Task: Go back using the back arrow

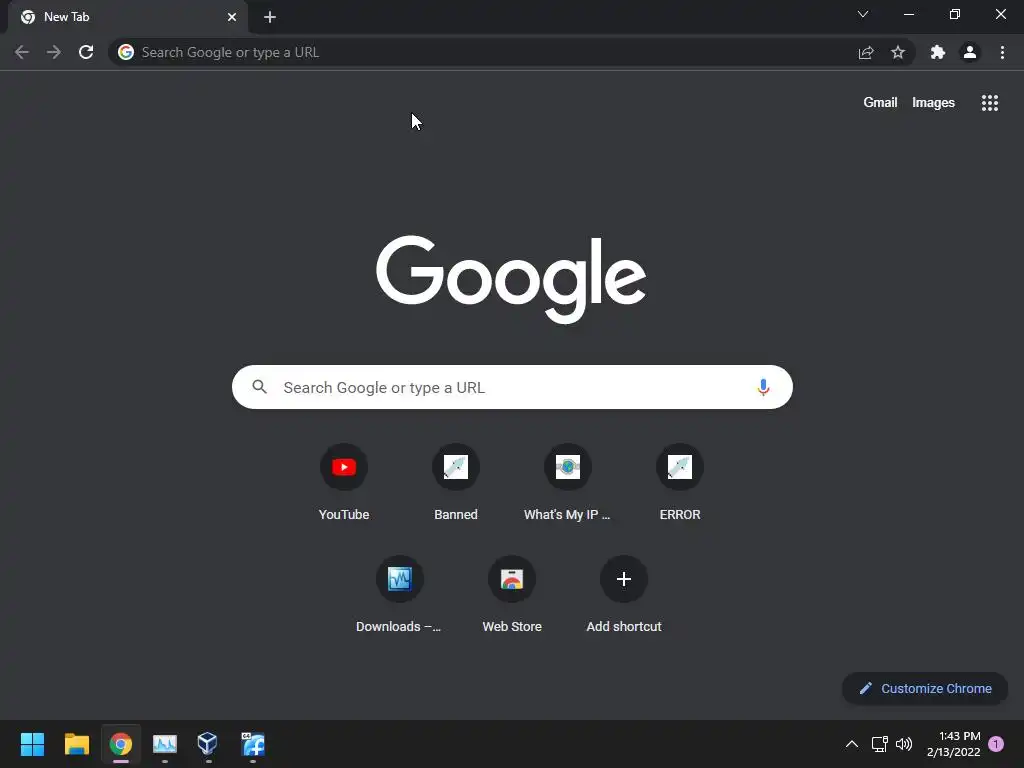Action: click(22, 52)
